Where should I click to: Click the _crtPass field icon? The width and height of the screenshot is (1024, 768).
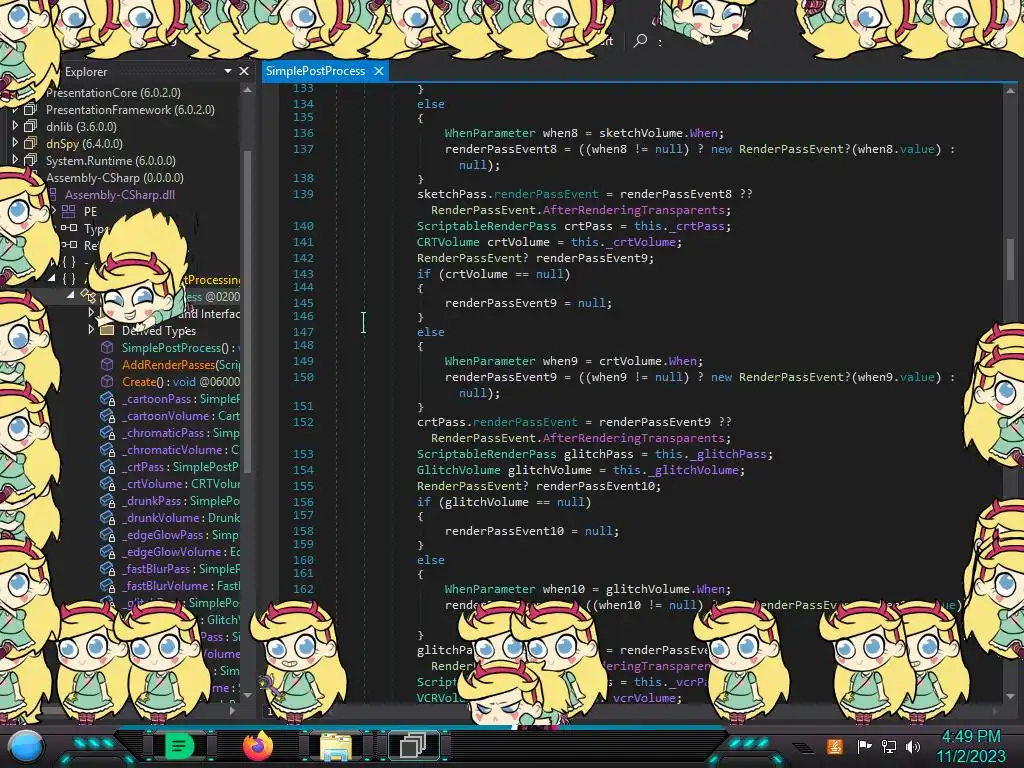pyautogui.click(x=107, y=466)
